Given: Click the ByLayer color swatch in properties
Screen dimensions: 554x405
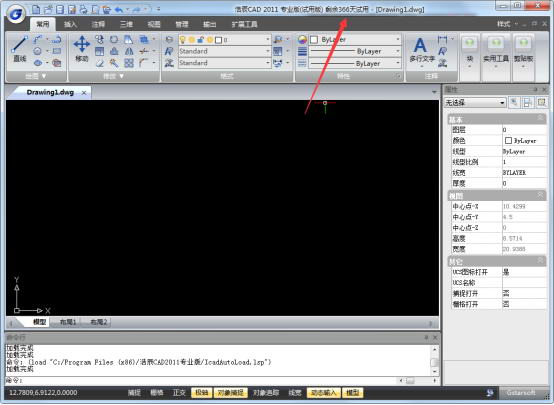Looking at the screenshot, I should (x=508, y=141).
